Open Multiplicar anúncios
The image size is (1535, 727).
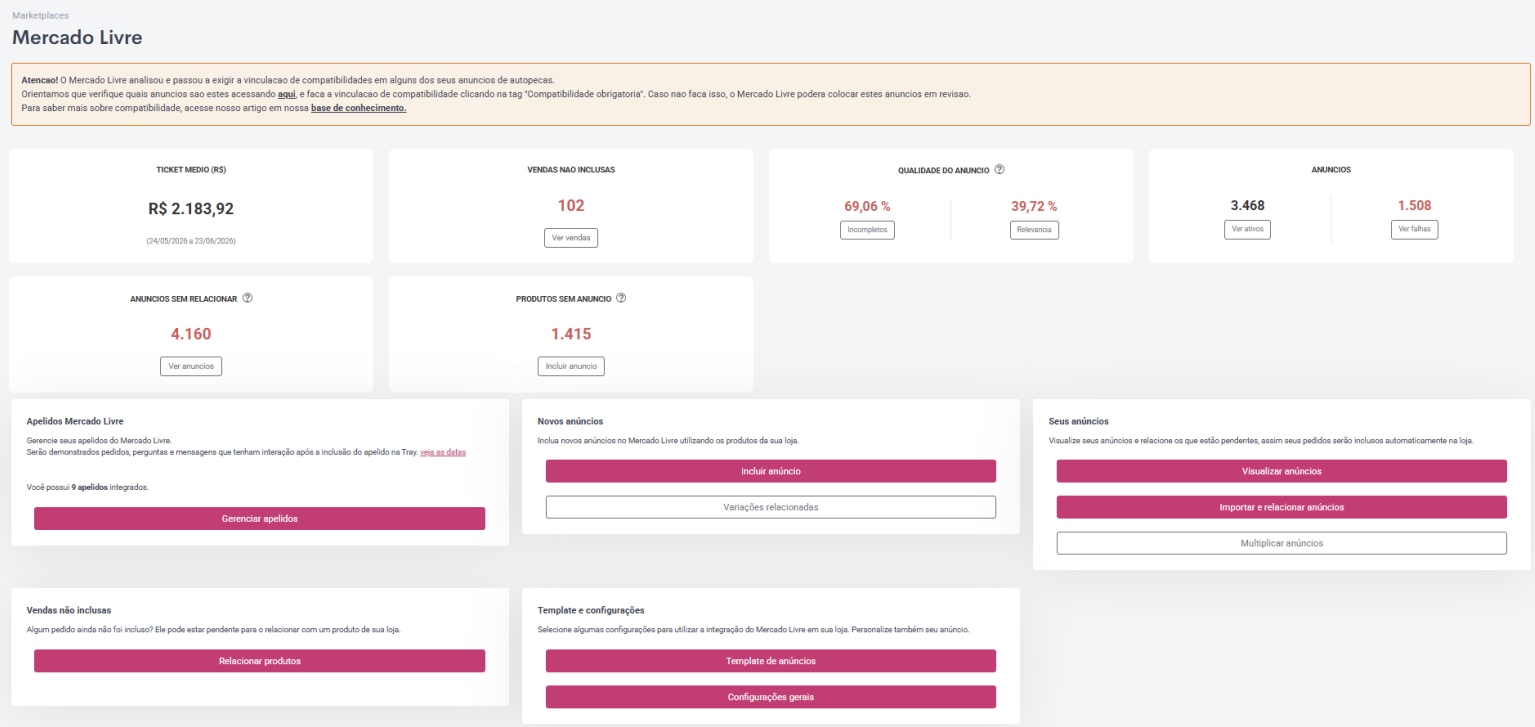pyautogui.click(x=1281, y=543)
